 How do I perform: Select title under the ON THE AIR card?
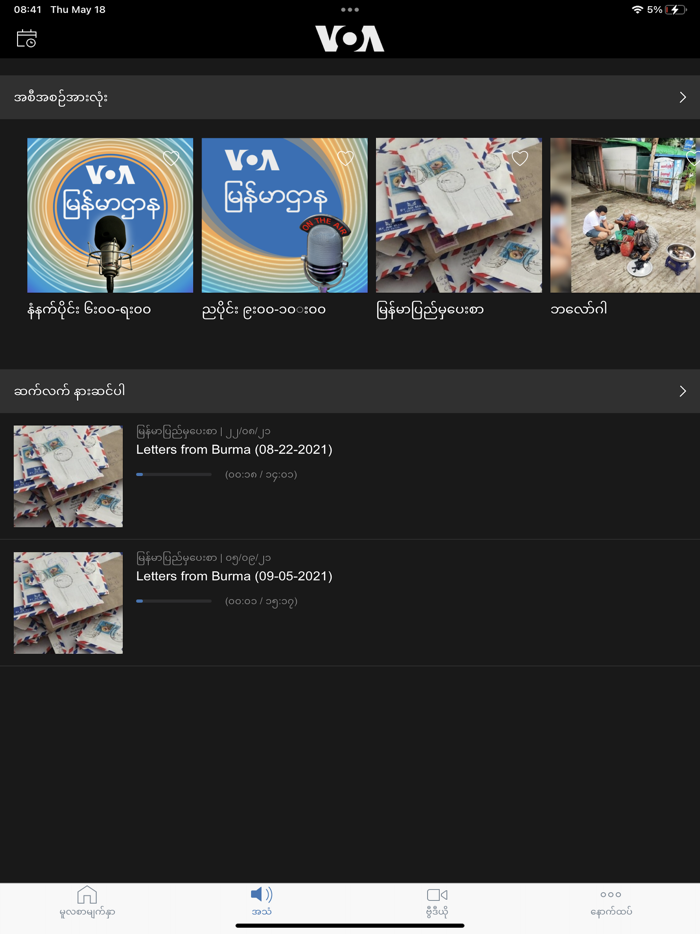coord(264,310)
